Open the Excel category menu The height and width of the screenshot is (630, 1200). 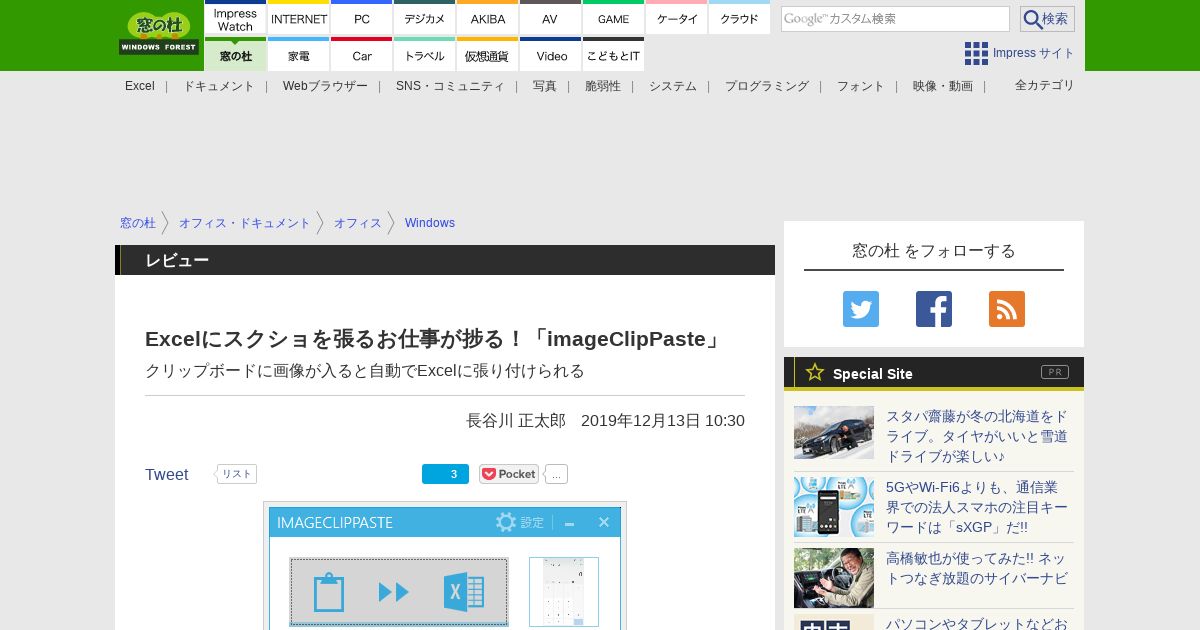[x=140, y=86]
